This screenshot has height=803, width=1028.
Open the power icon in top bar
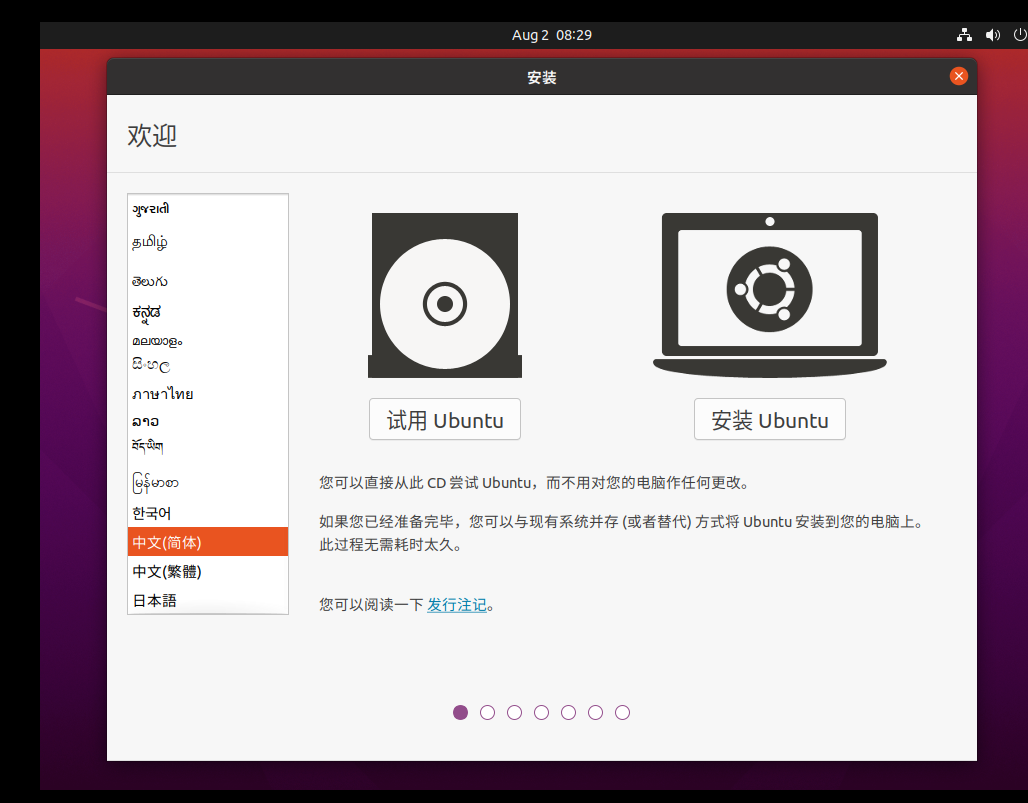pos(1020,35)
